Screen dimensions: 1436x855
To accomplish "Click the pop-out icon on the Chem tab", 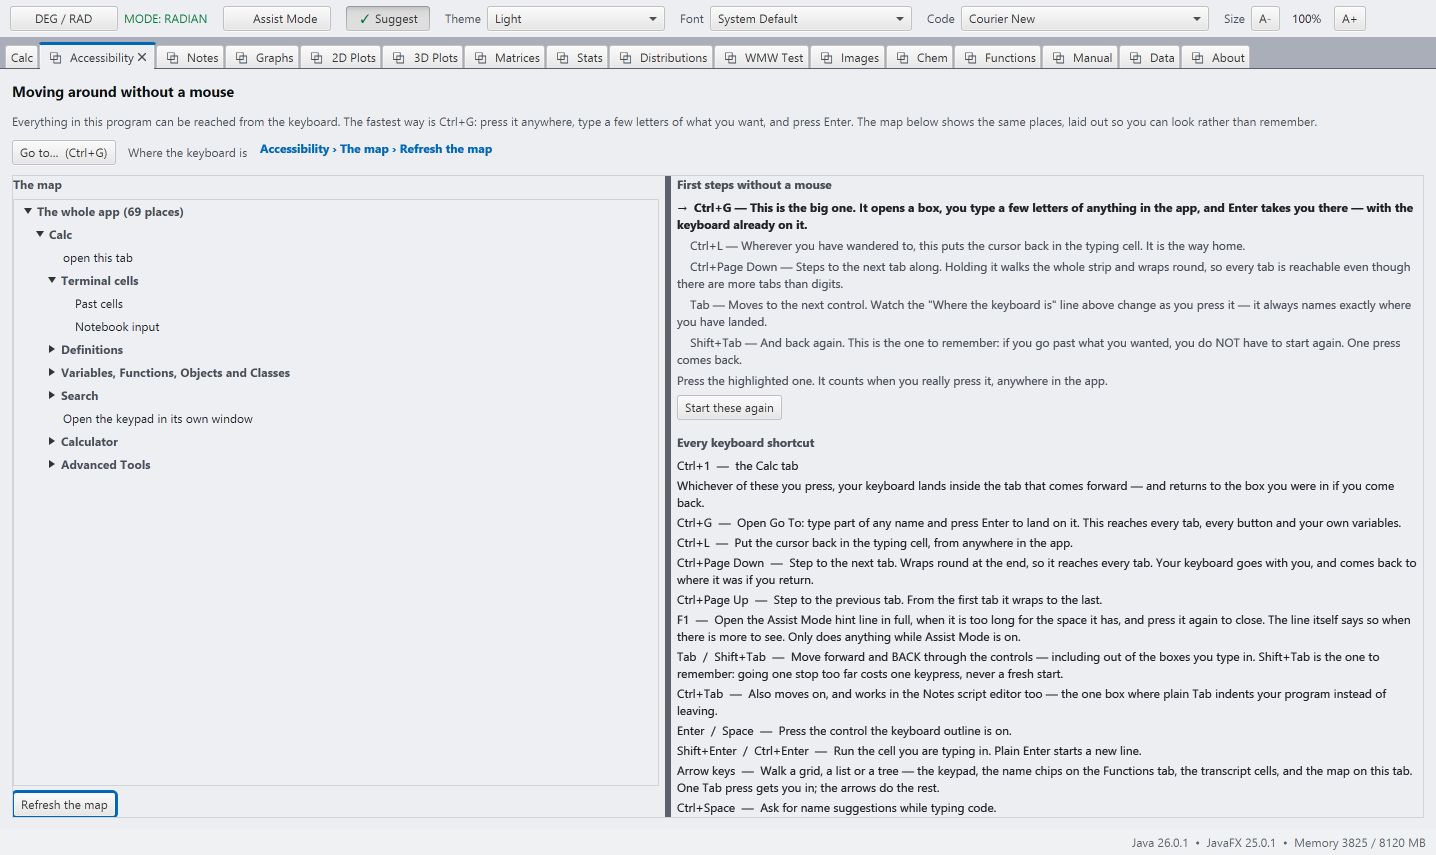I will [x=903, y=58].
